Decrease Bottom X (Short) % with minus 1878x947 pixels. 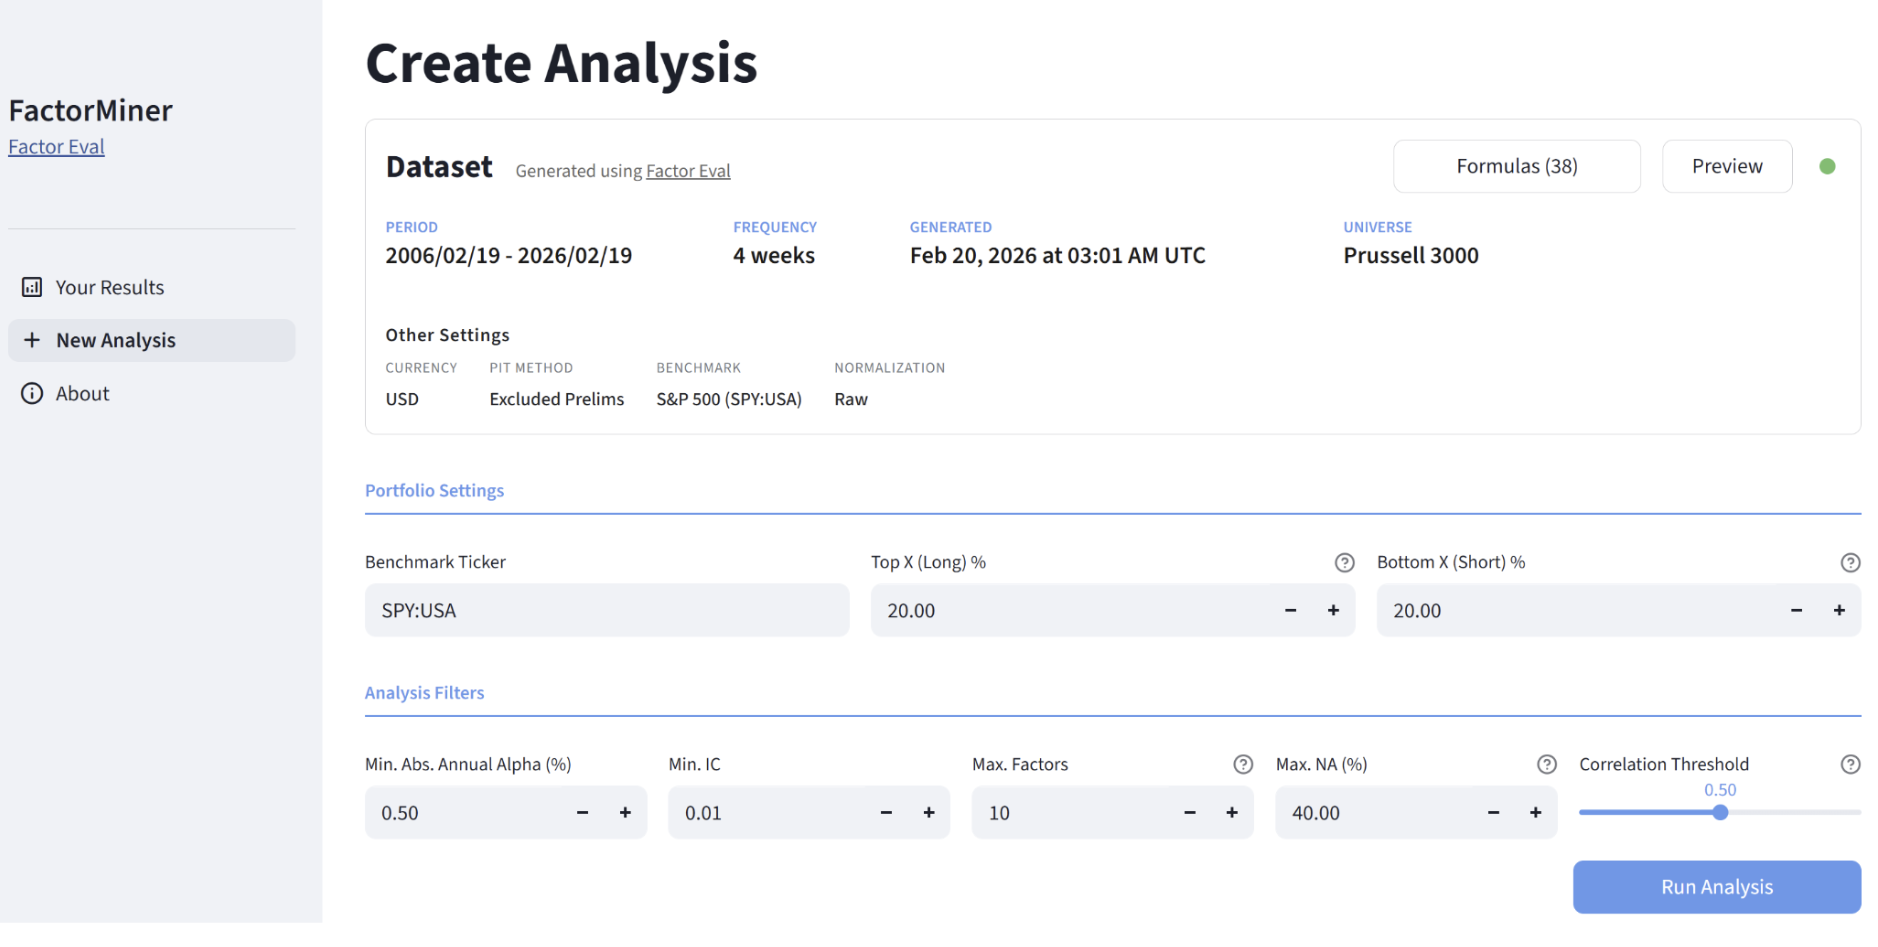tap(1796, 611)
